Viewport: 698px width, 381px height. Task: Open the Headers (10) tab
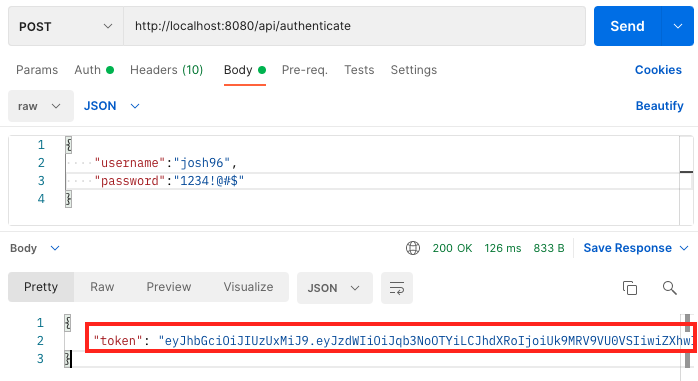click(x=166, y=70)
